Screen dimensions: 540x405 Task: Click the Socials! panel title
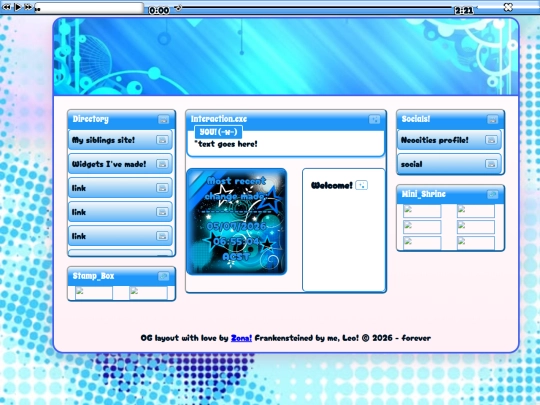pyautogui.click(x=416, y=119)
